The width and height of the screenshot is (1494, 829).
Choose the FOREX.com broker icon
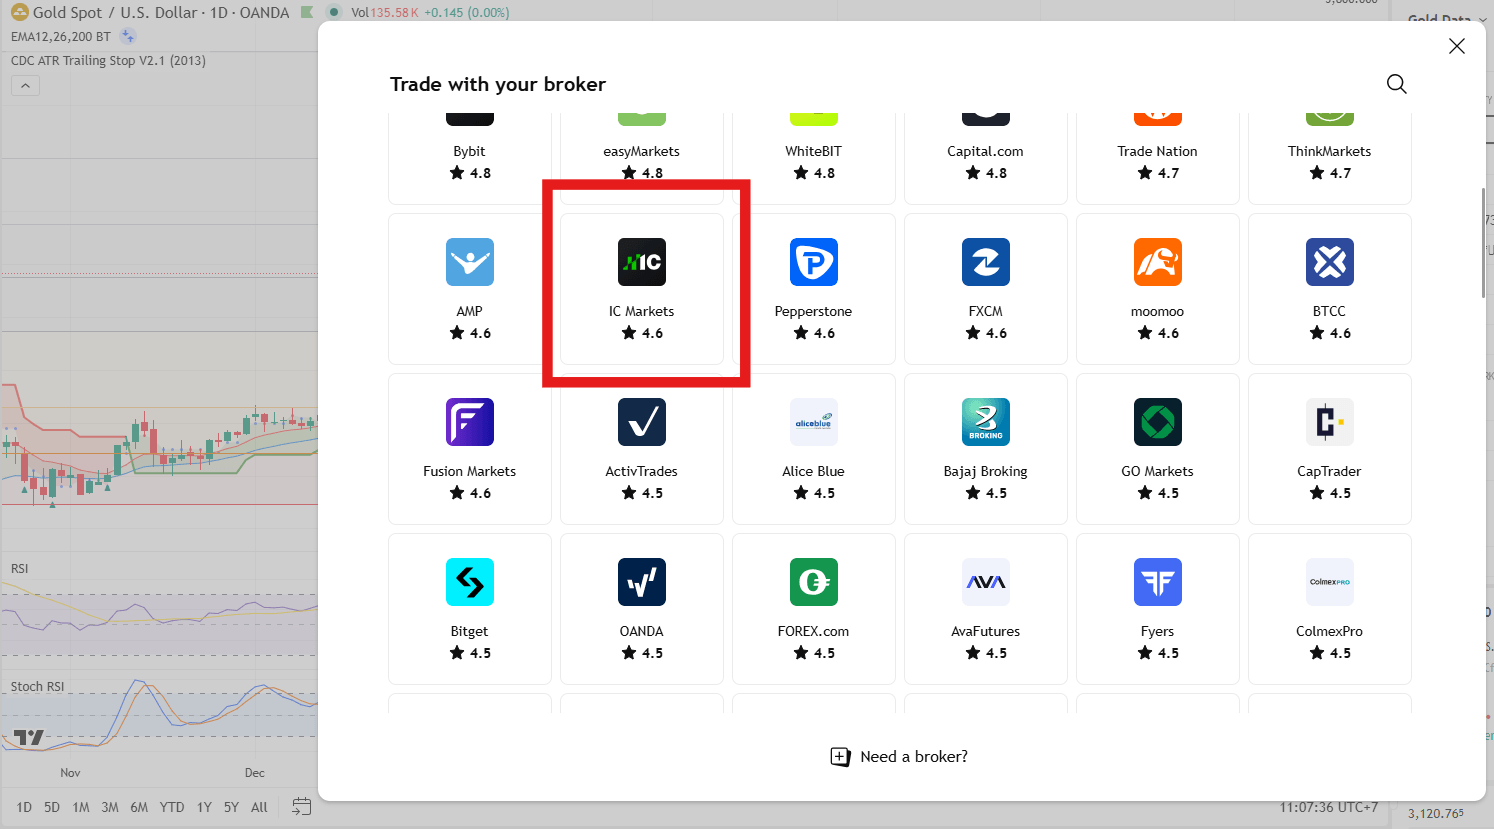813,583
